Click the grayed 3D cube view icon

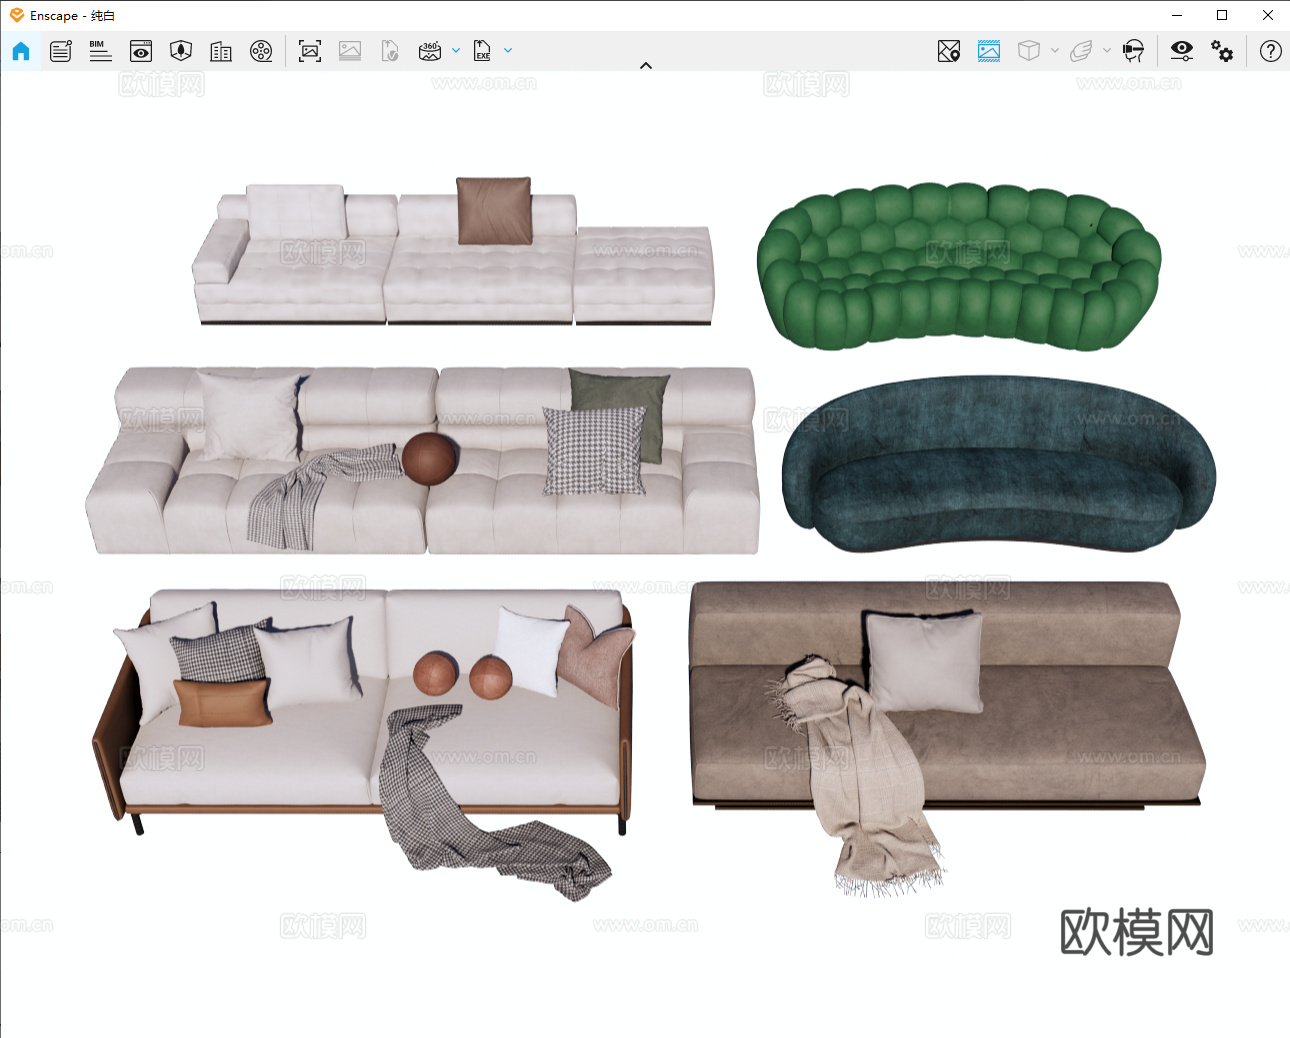coord(1029,51)
